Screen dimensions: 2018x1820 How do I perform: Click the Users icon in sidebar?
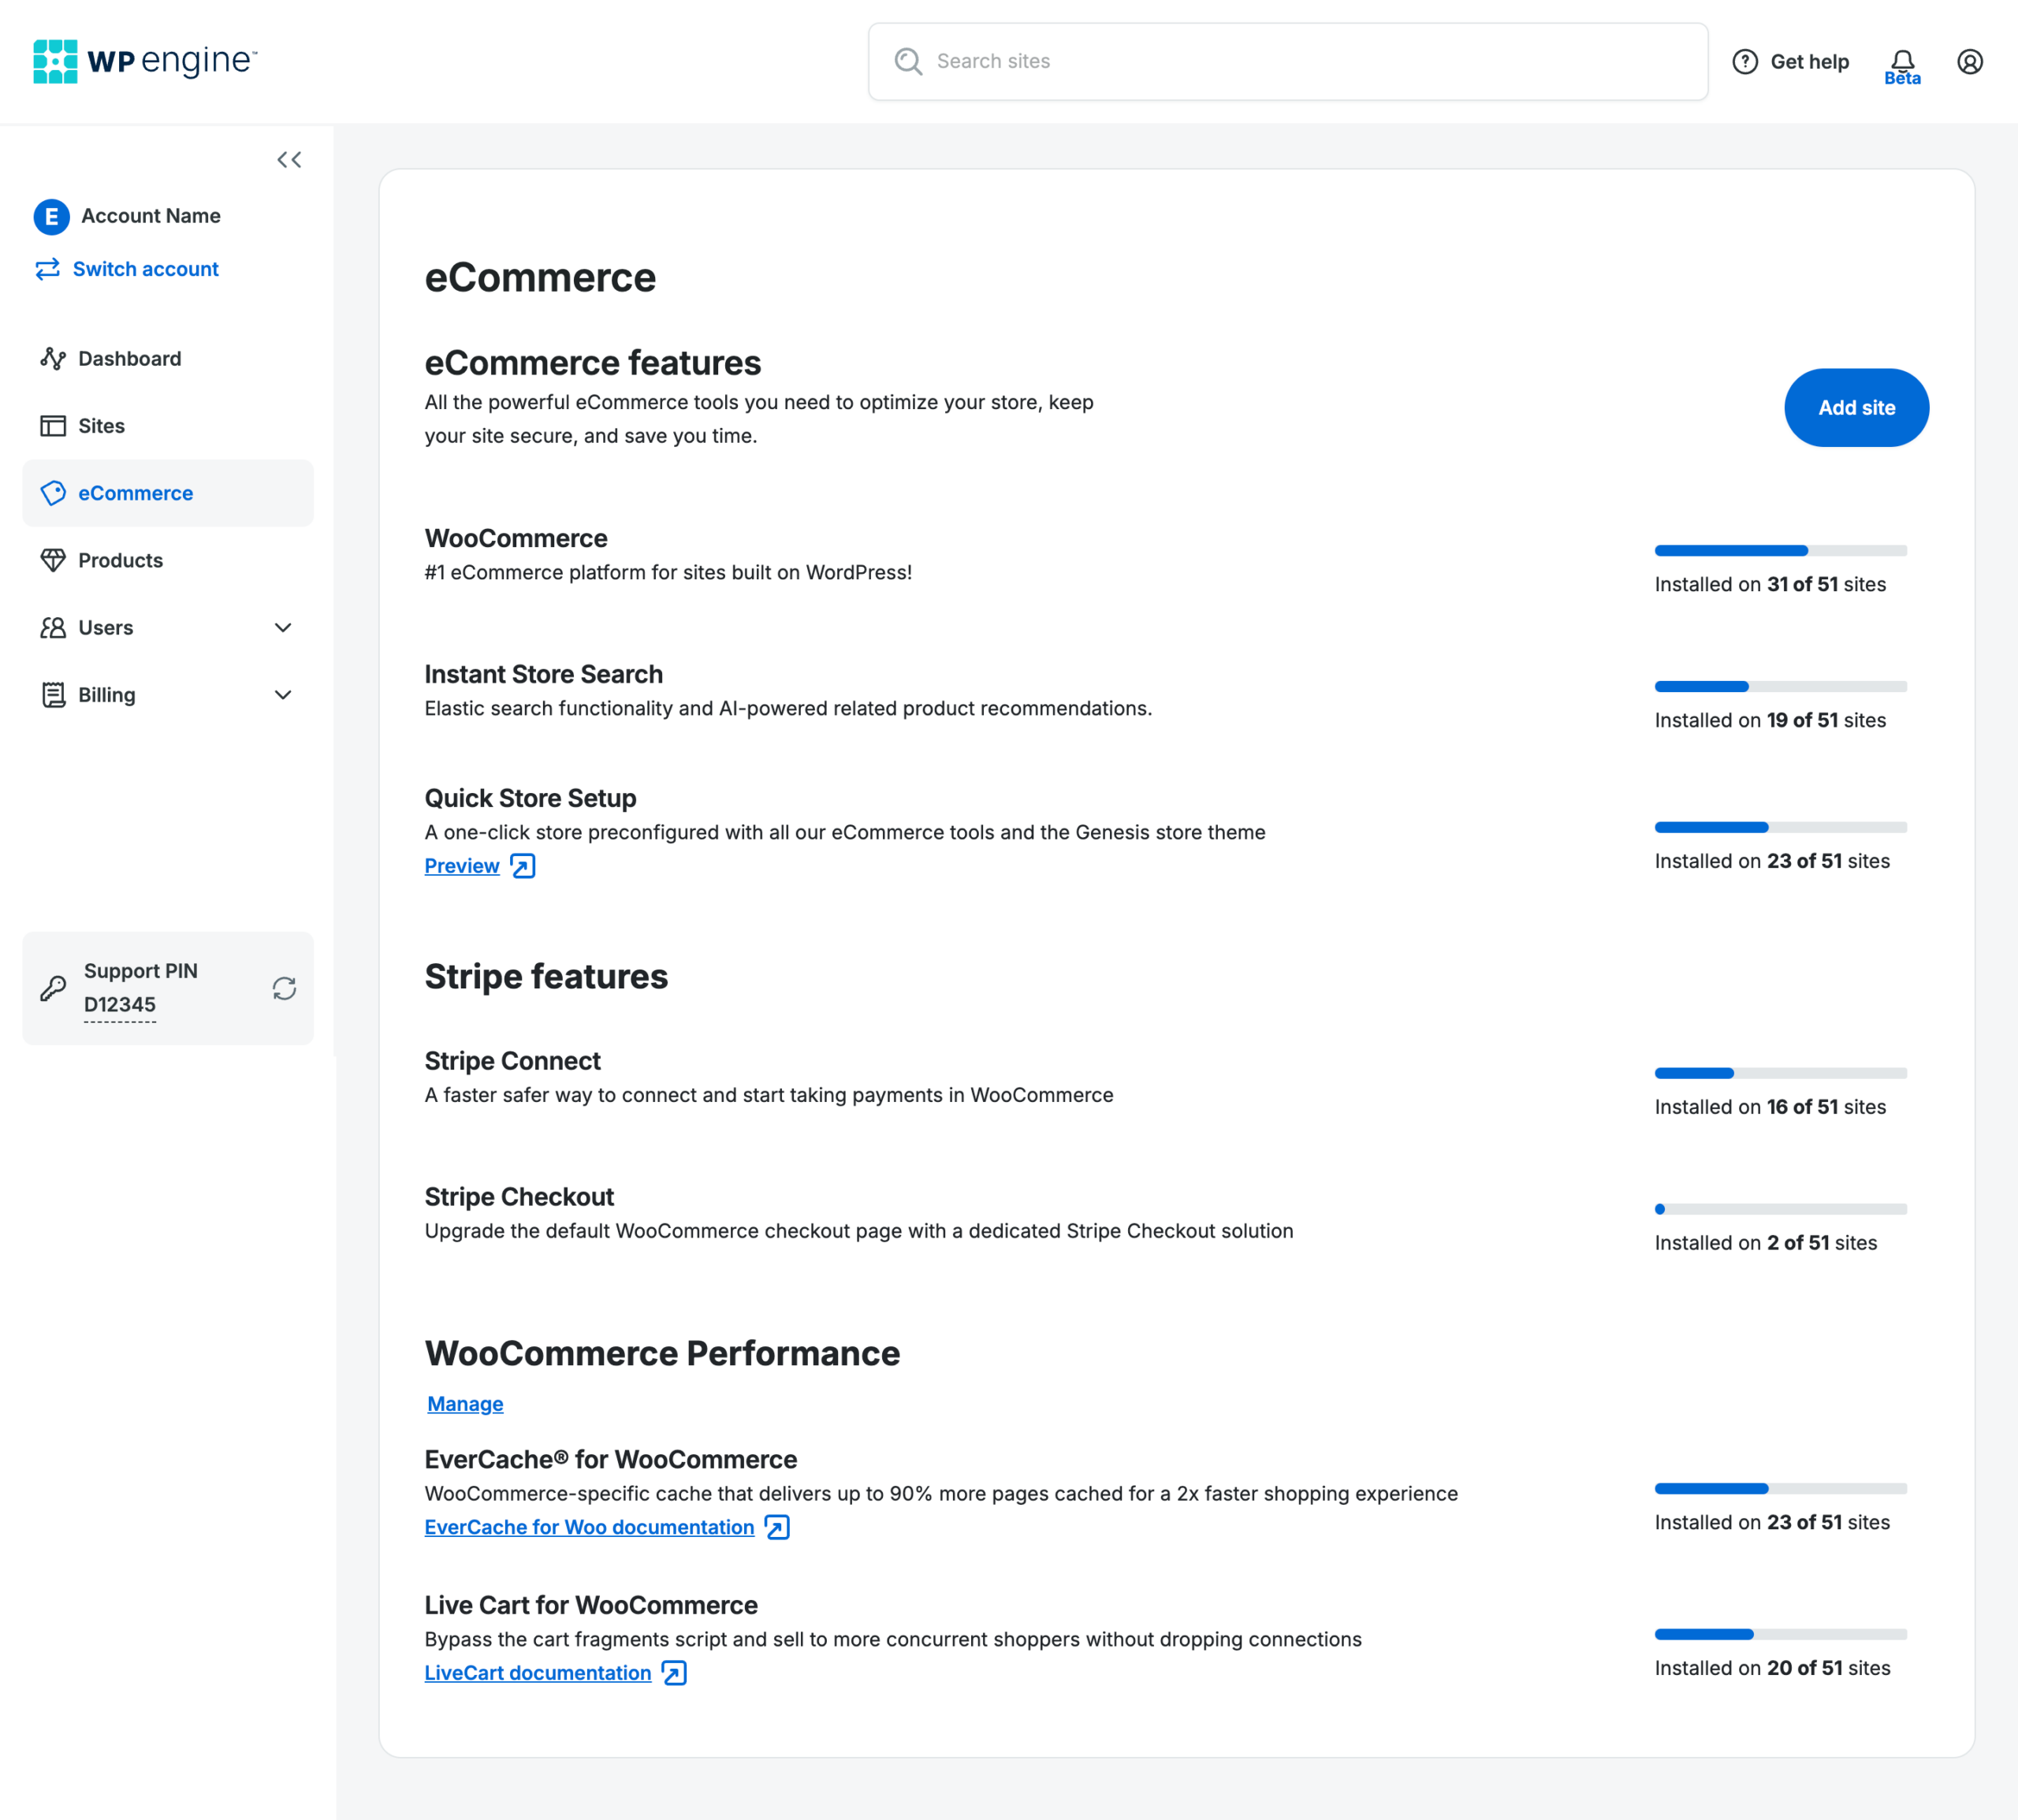53,627
